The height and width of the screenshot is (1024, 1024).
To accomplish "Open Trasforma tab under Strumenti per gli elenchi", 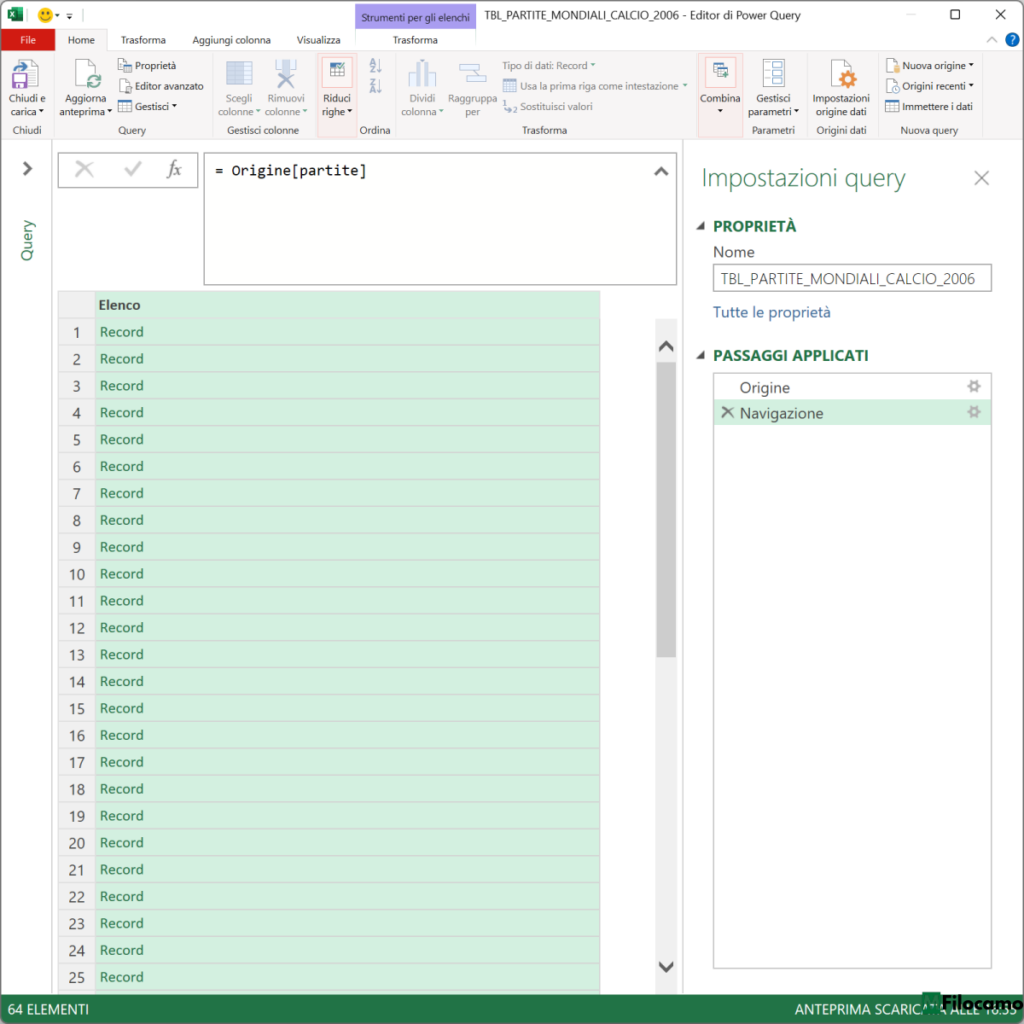I will pos(415,40).
